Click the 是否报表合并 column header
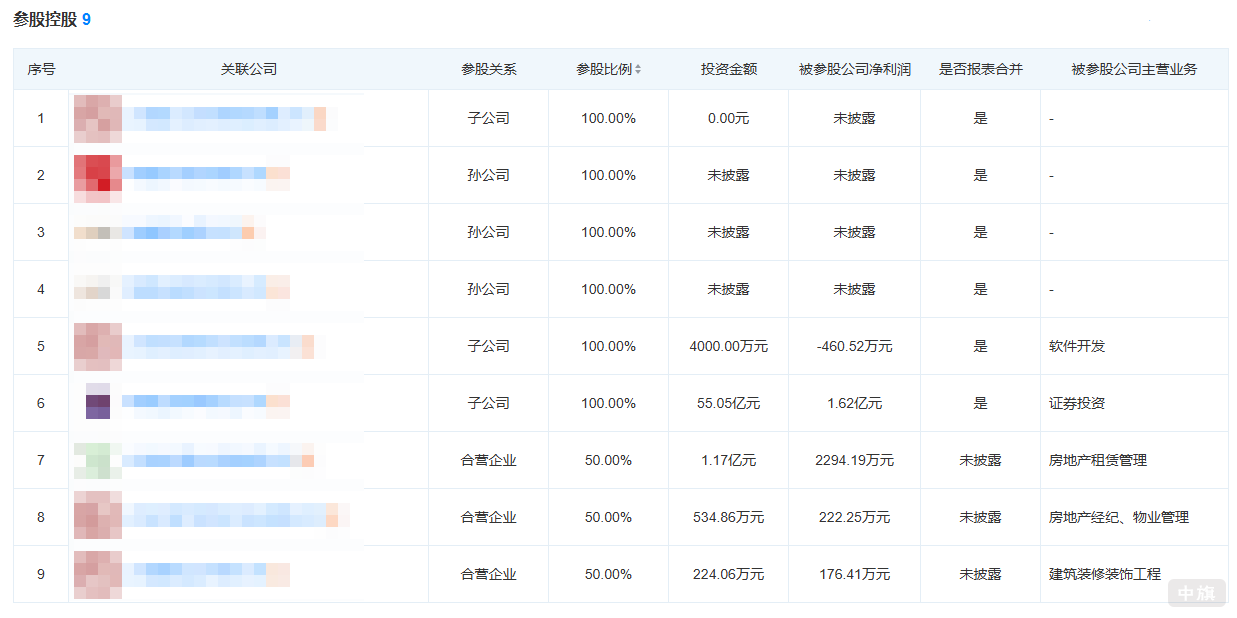This screenshot has width=1237, height=618. (981, 69)
